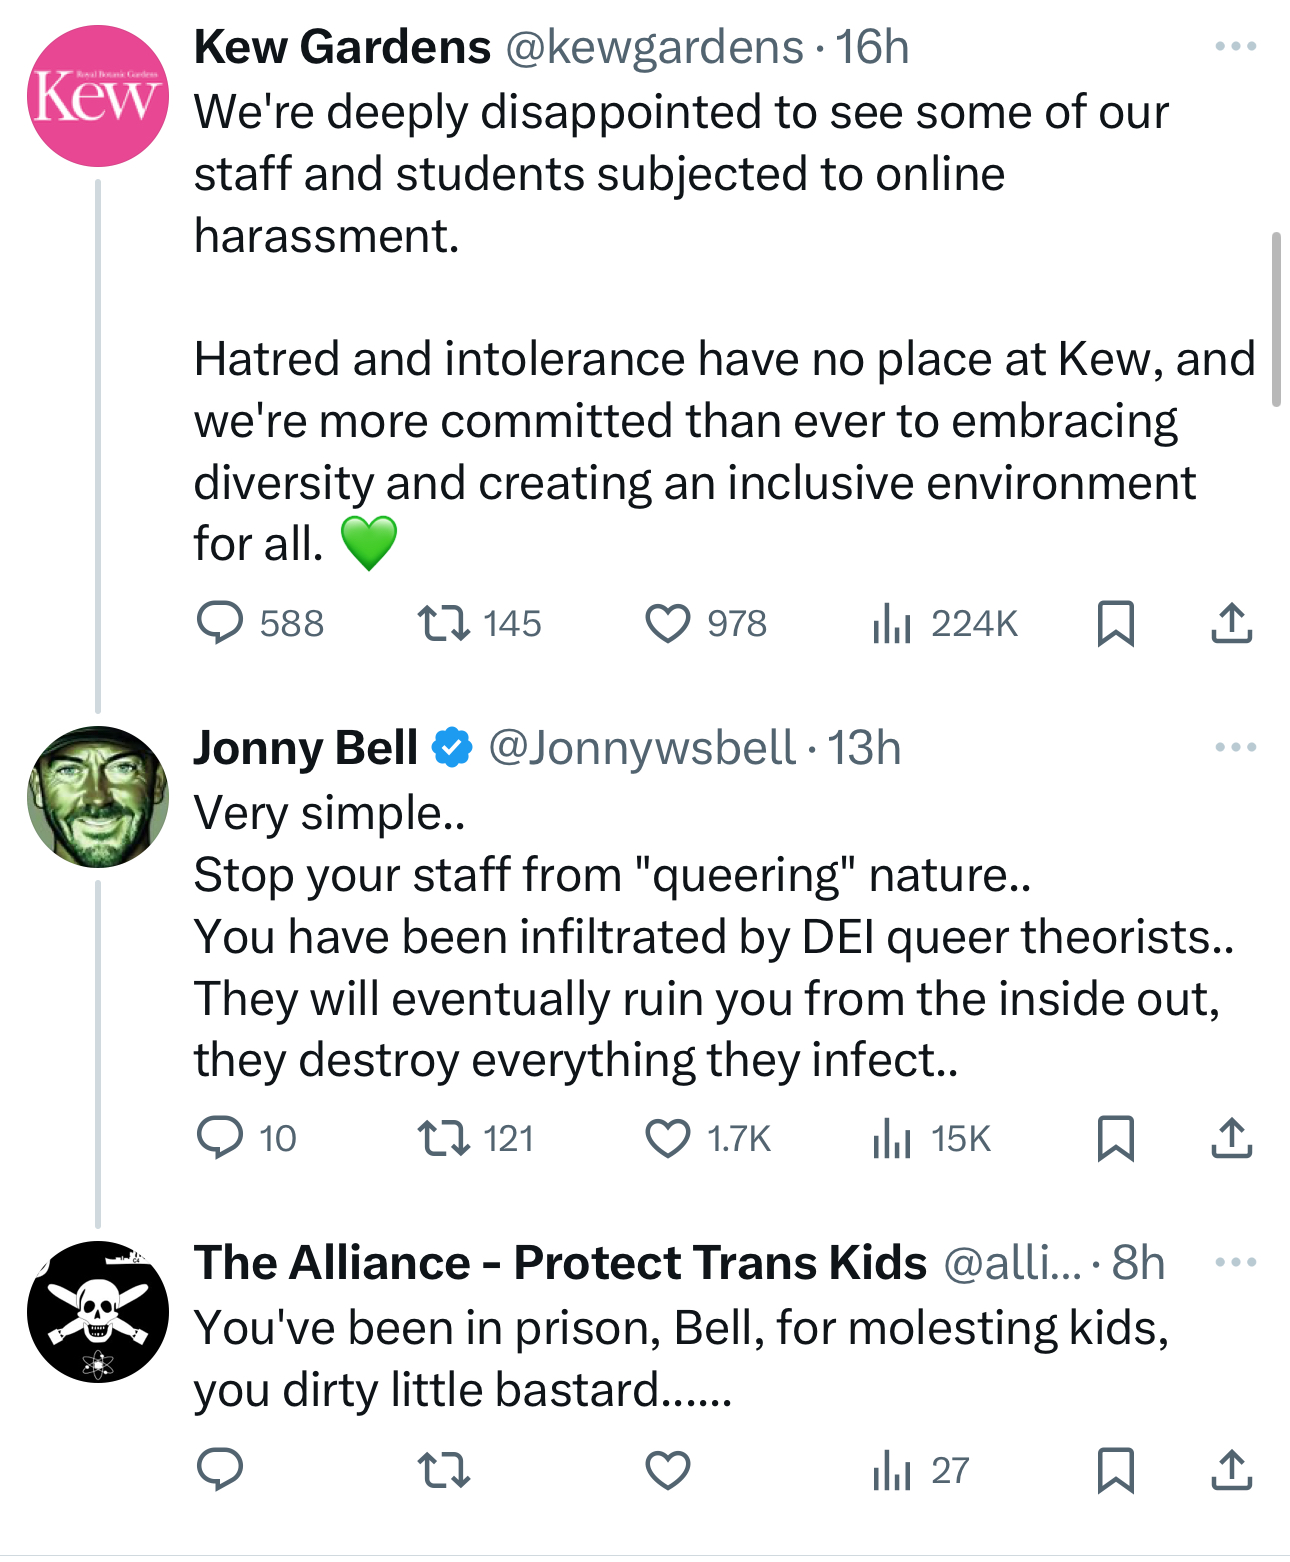Share Jonny Bell's tweet
Image resolution: width=1290 pixels, height=1562 pixels.
[x=1231, y=1138]
